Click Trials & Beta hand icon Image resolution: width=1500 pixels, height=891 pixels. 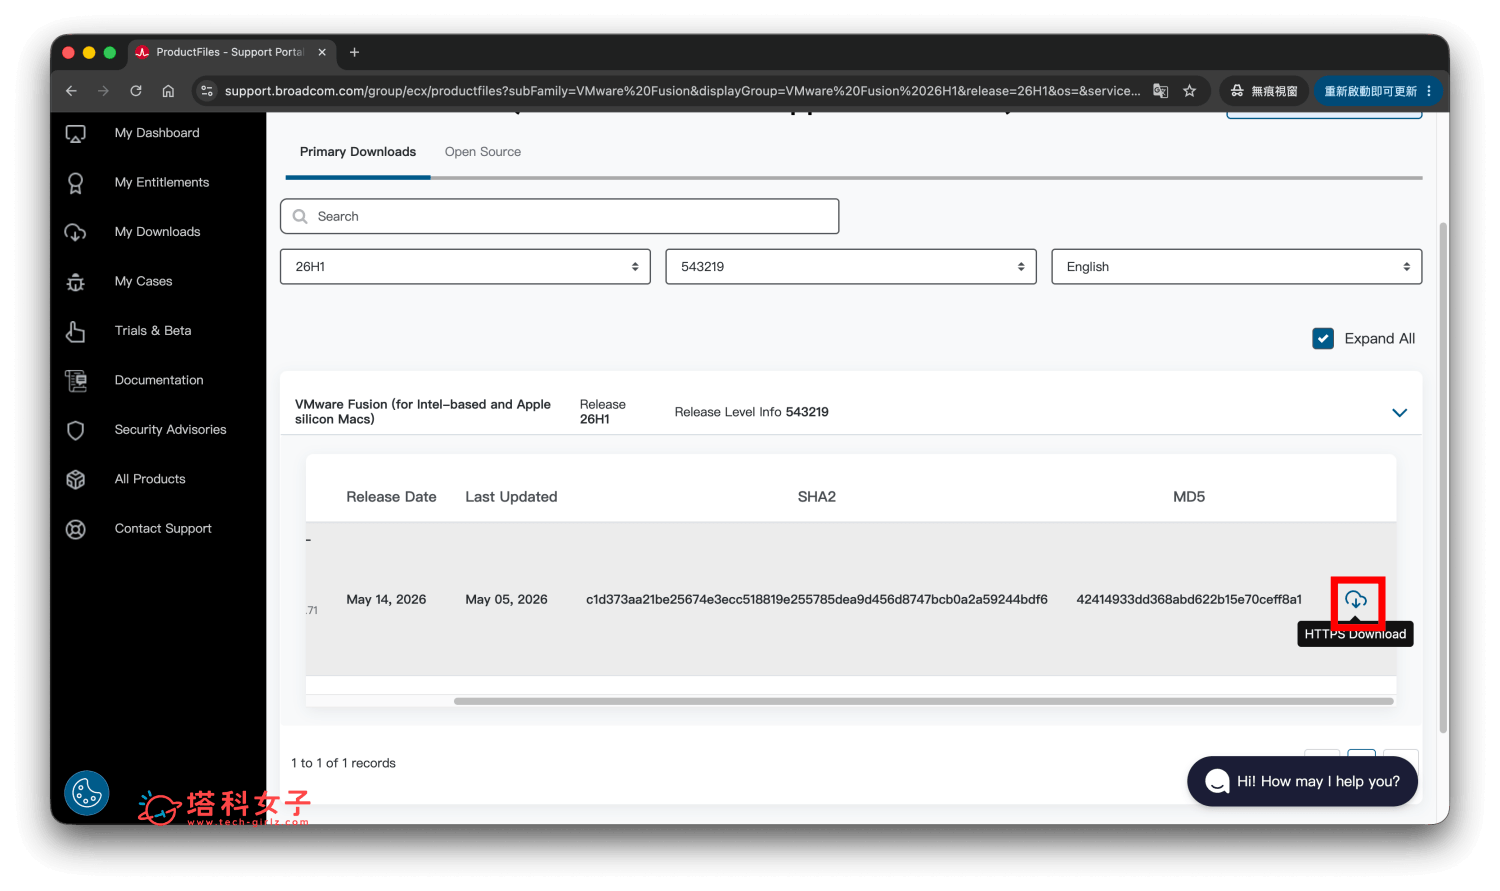tap(75, 331)
